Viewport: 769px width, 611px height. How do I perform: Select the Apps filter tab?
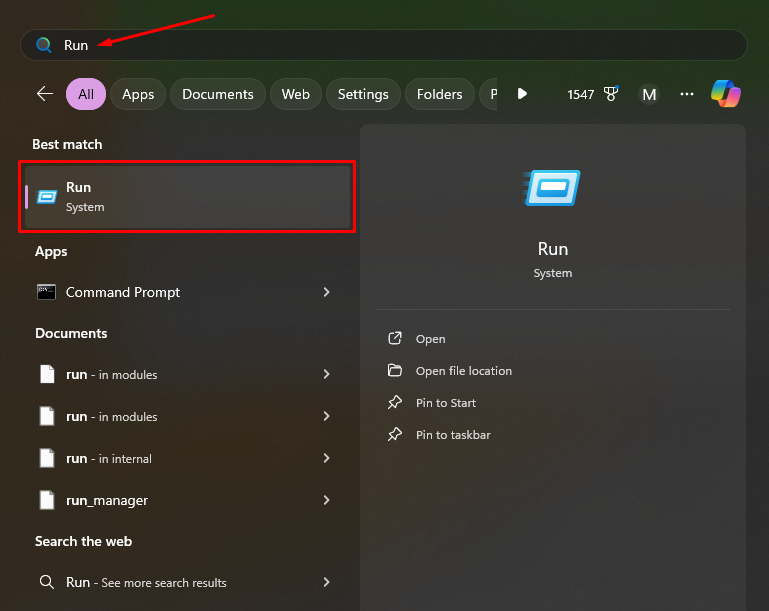coord(138,94)
